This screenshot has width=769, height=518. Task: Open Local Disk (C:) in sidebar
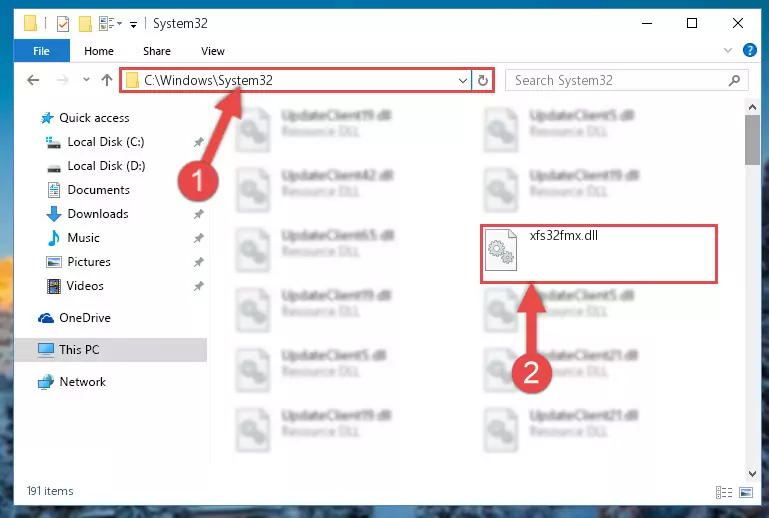[x=105, y=142]
